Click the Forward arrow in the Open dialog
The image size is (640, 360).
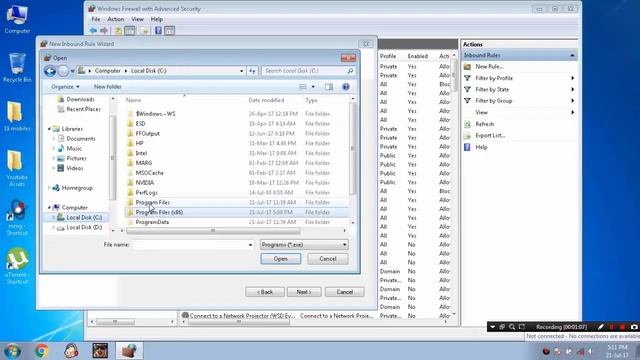63,71
